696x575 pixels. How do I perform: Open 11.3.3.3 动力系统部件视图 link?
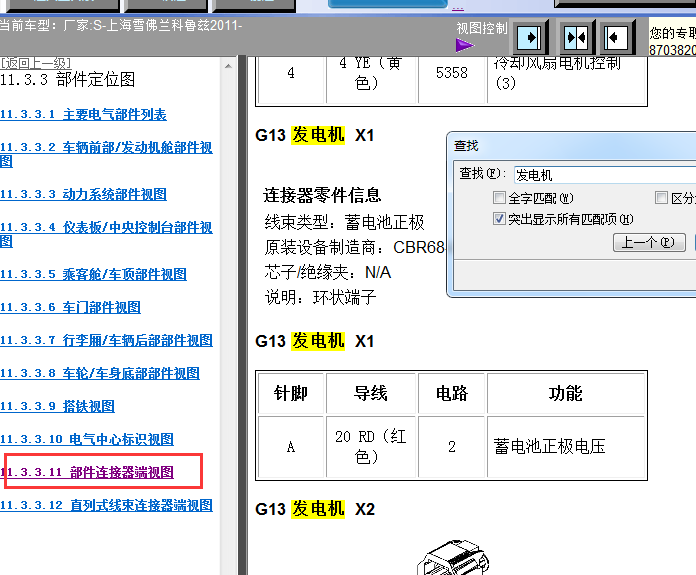pyautogui.click(x=83, y=194)
